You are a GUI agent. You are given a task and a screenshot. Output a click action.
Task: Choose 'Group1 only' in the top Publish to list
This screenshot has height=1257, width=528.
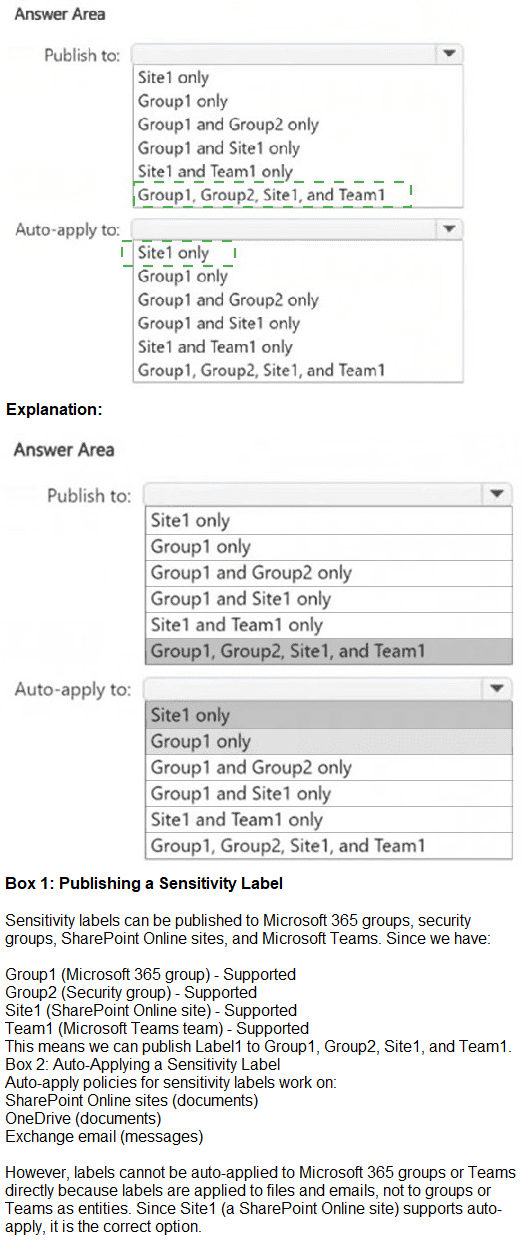click(183, 101)
